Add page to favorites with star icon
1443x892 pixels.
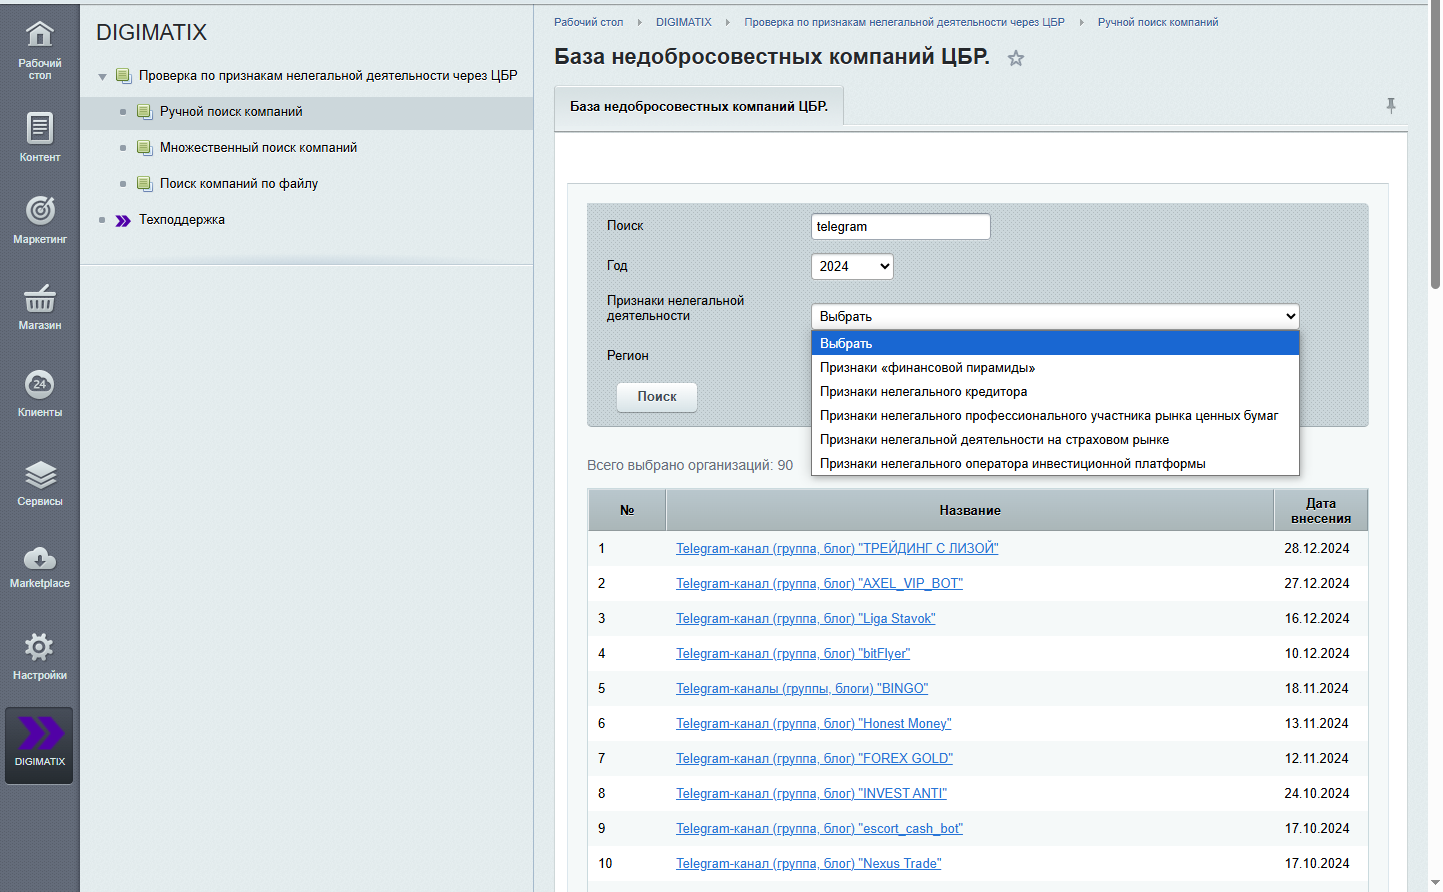pos(1016,59)
